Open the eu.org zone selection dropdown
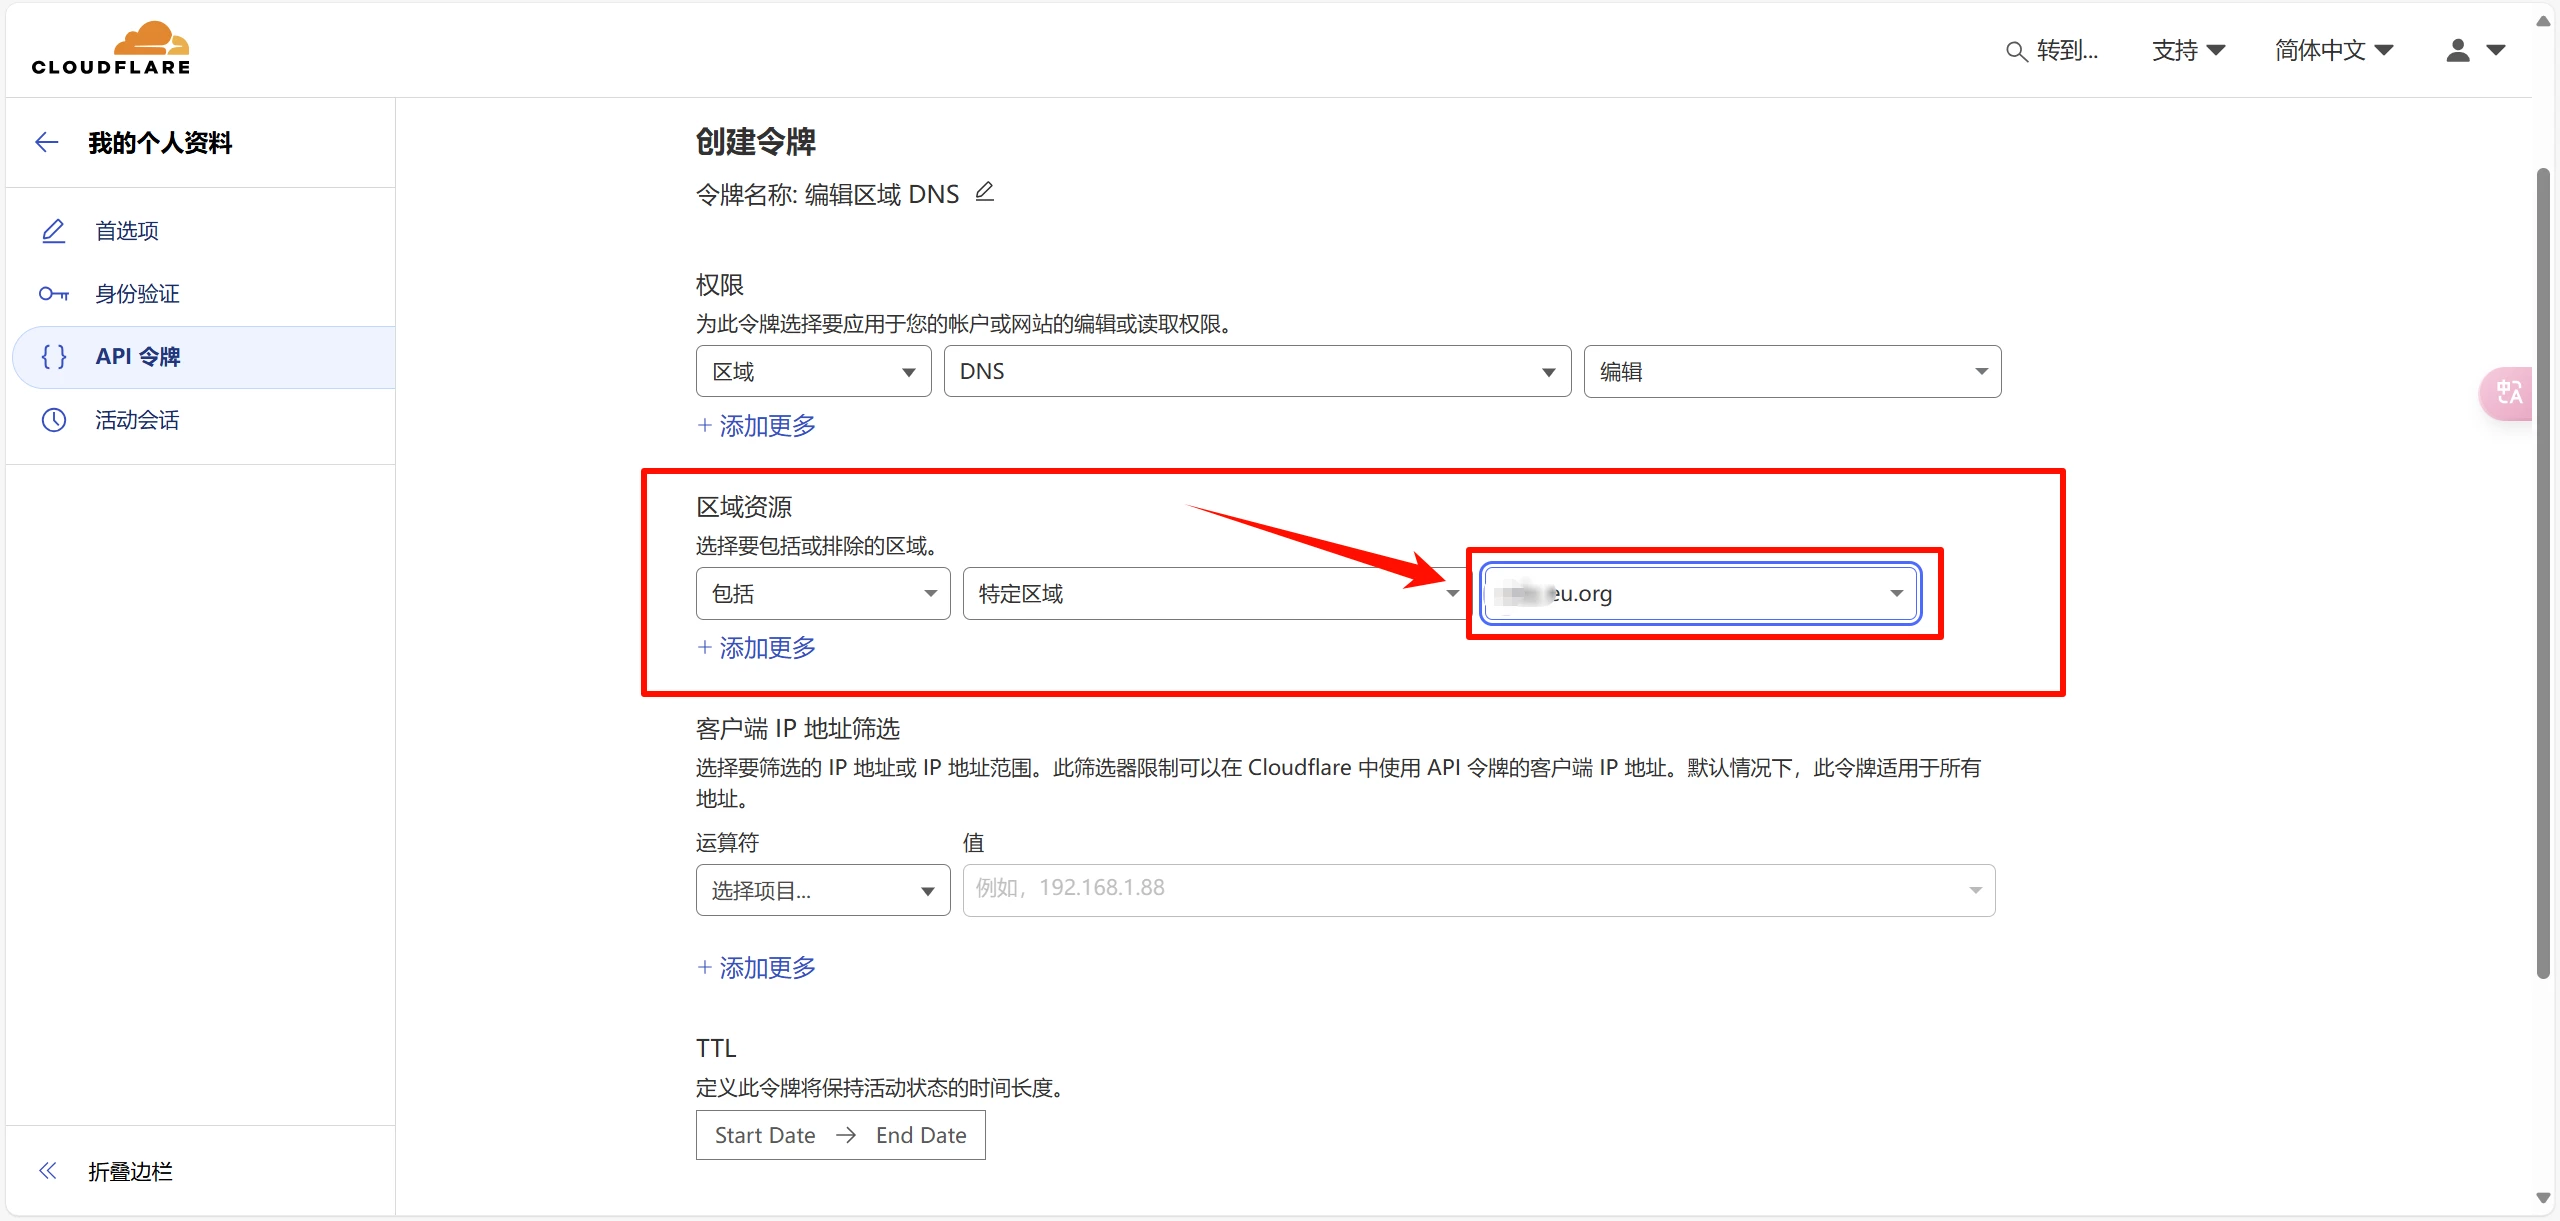Image resolution: width=2560 pixels, height=1221 pixels. (1700, 594)
